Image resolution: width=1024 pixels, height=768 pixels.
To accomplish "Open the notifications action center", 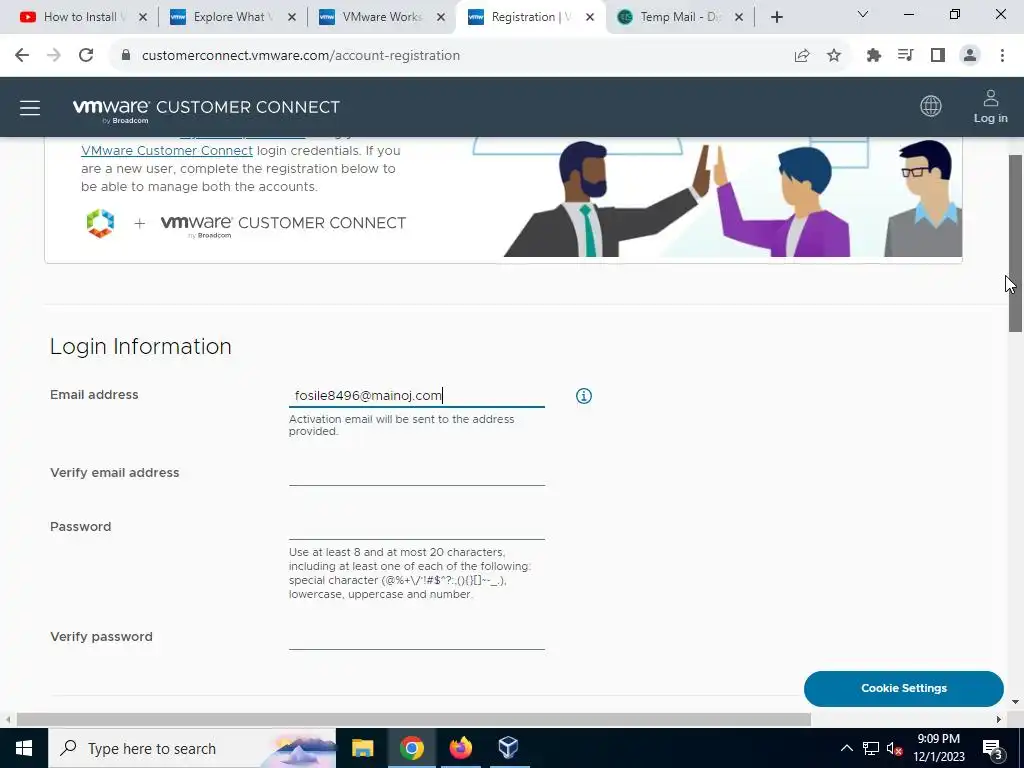I will pos(993,749).
